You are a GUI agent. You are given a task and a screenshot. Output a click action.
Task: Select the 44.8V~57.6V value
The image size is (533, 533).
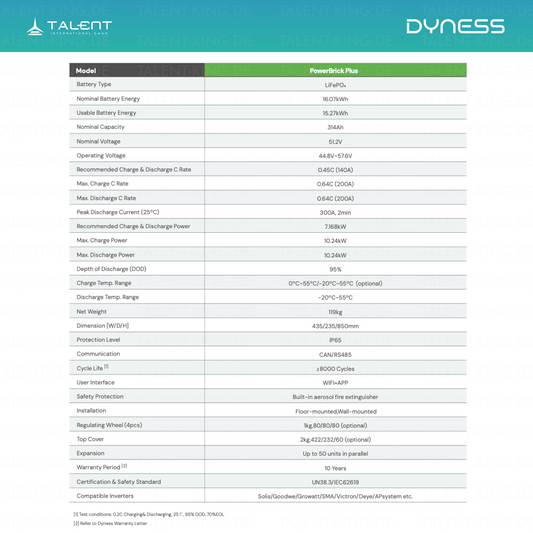pos(335,156)
